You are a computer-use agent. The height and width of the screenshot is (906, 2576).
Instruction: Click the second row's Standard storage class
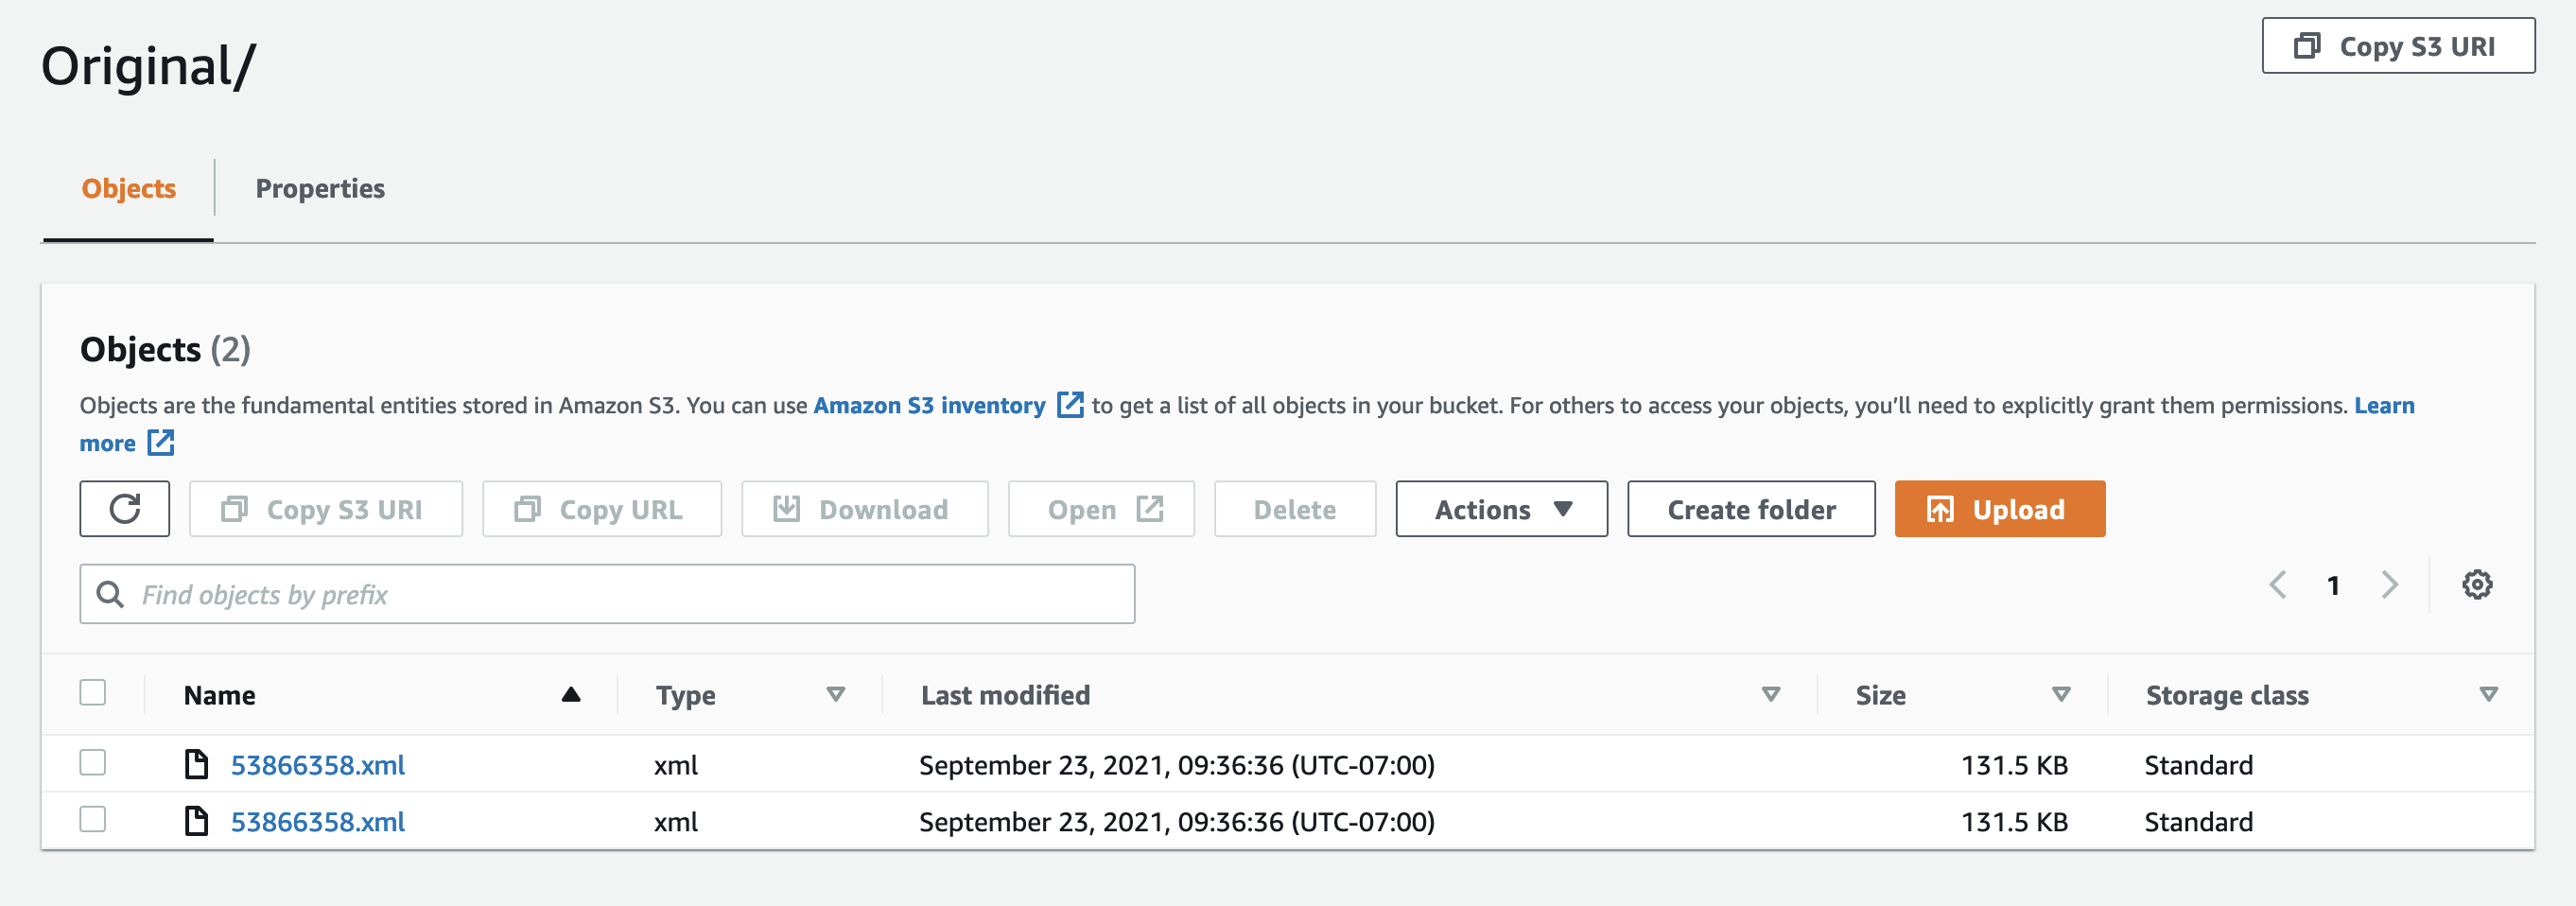[2198, 822]
